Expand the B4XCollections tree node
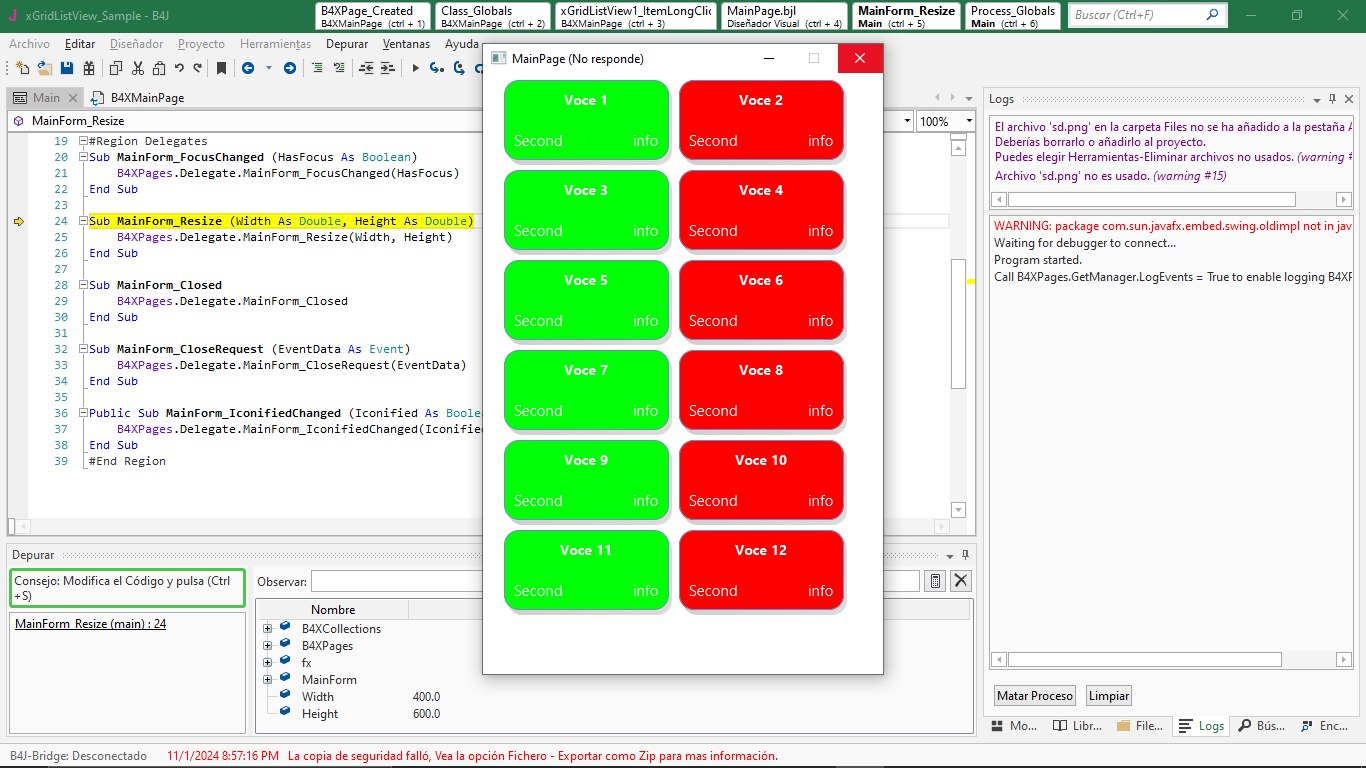Viewport: 1366px width, 768px height. (268, 629)
